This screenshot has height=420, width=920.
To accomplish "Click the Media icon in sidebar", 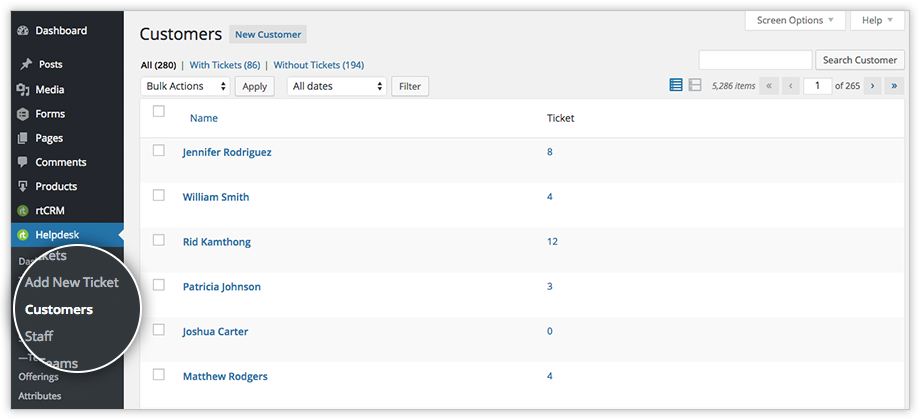I will point(23,90).
